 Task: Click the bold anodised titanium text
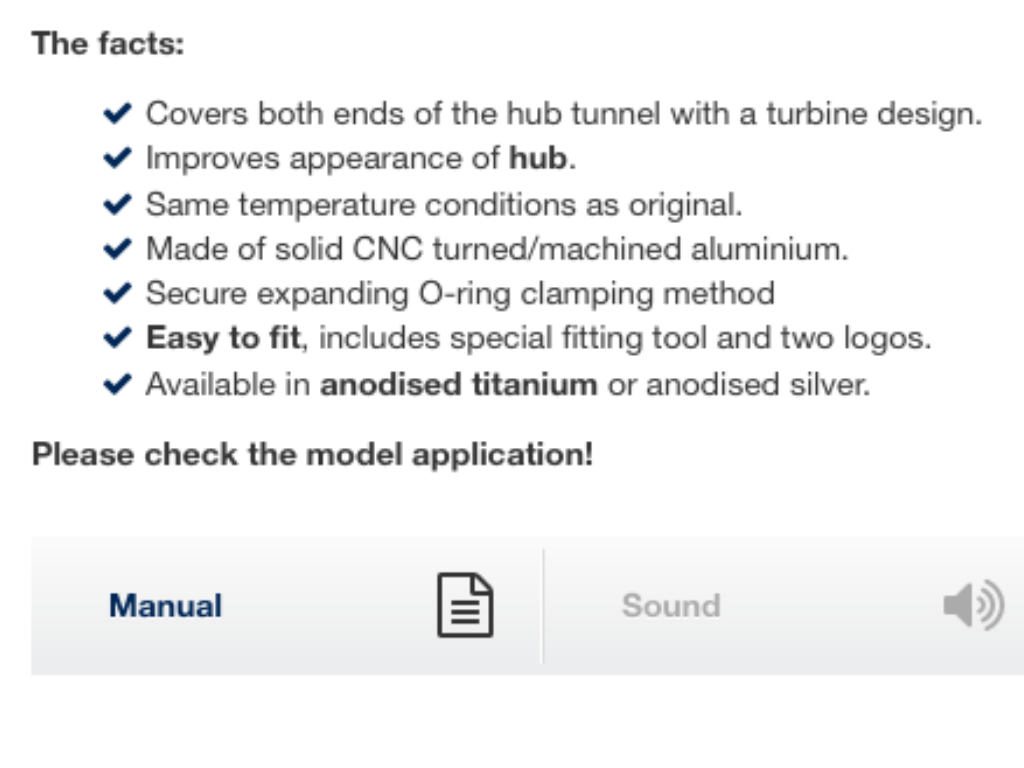(x=458, y=384)
